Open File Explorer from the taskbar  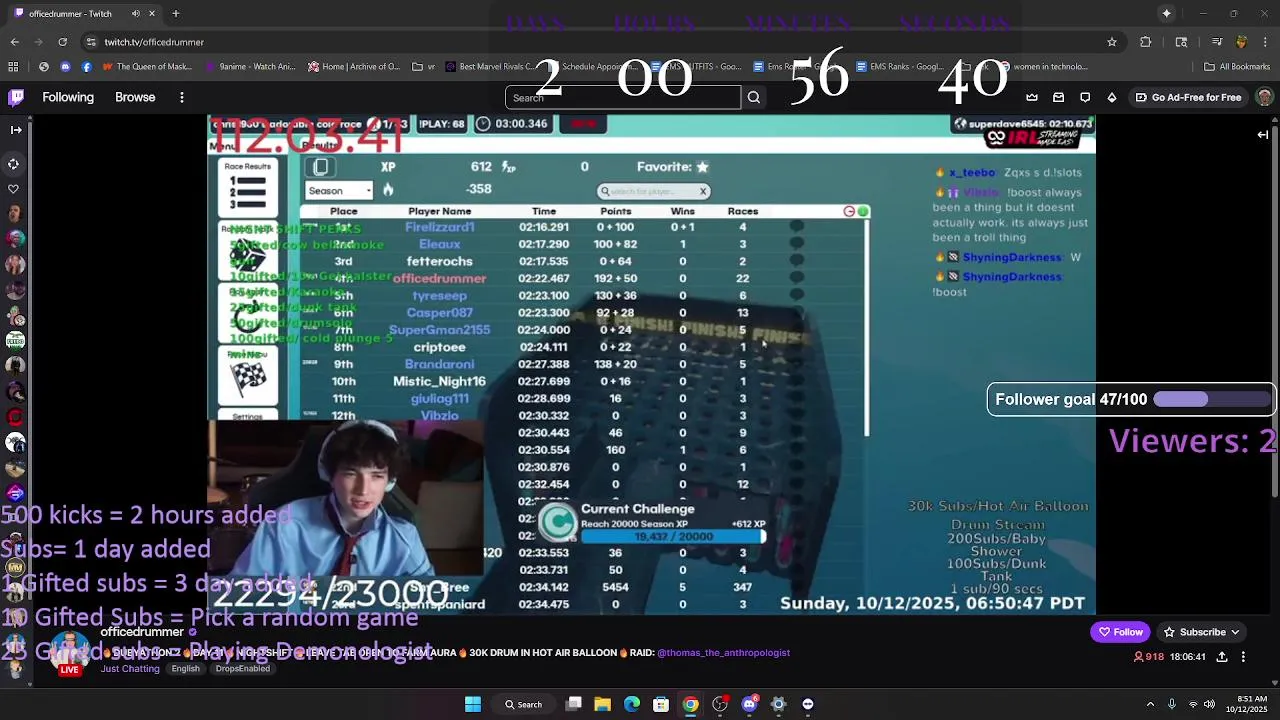[x=603, y=704]
